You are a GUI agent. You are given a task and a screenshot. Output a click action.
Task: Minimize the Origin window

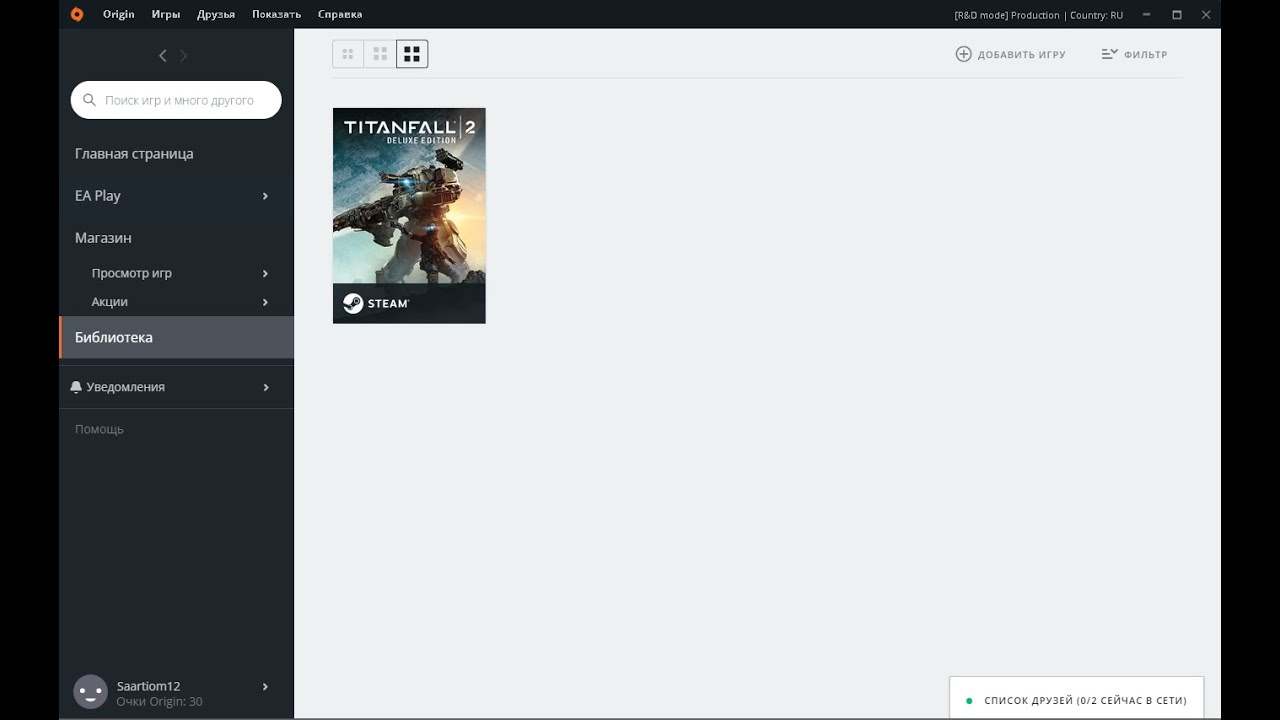tap(1147, 14)
